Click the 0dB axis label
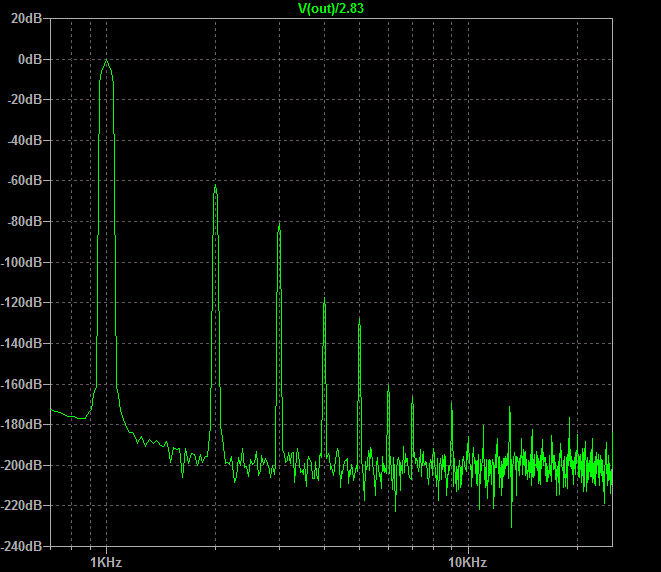 (x=30, y=59)
